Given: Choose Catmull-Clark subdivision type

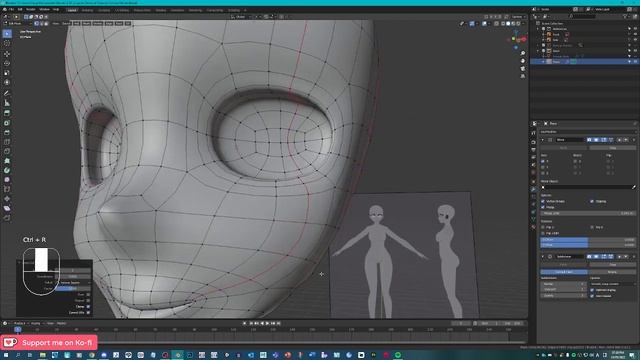Looking at the screenshot, I should point(564,272).
